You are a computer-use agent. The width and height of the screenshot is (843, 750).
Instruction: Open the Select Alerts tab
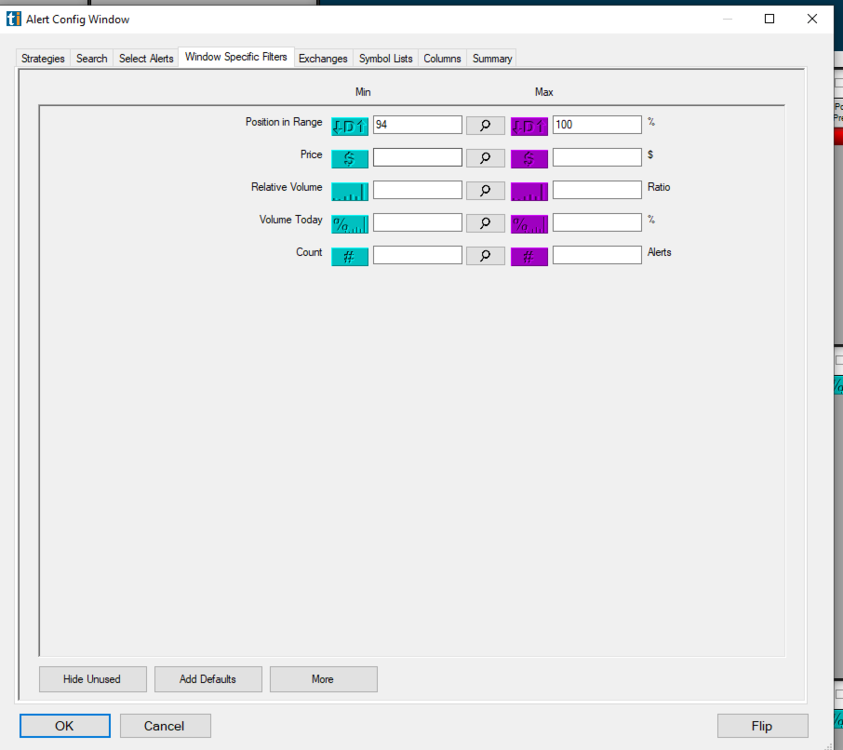coord(146,59)
